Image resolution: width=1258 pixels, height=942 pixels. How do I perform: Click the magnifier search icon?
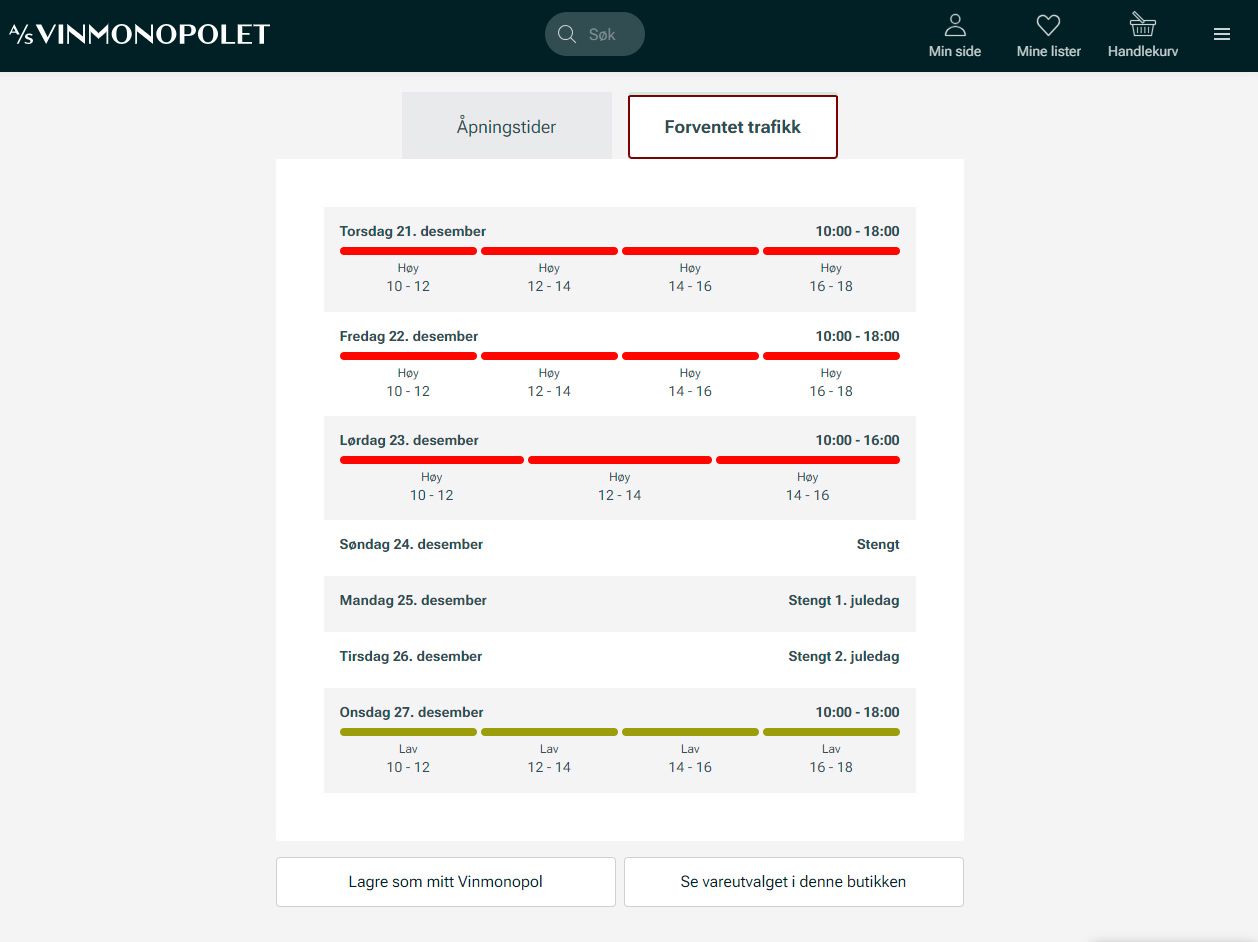point(567,34)
